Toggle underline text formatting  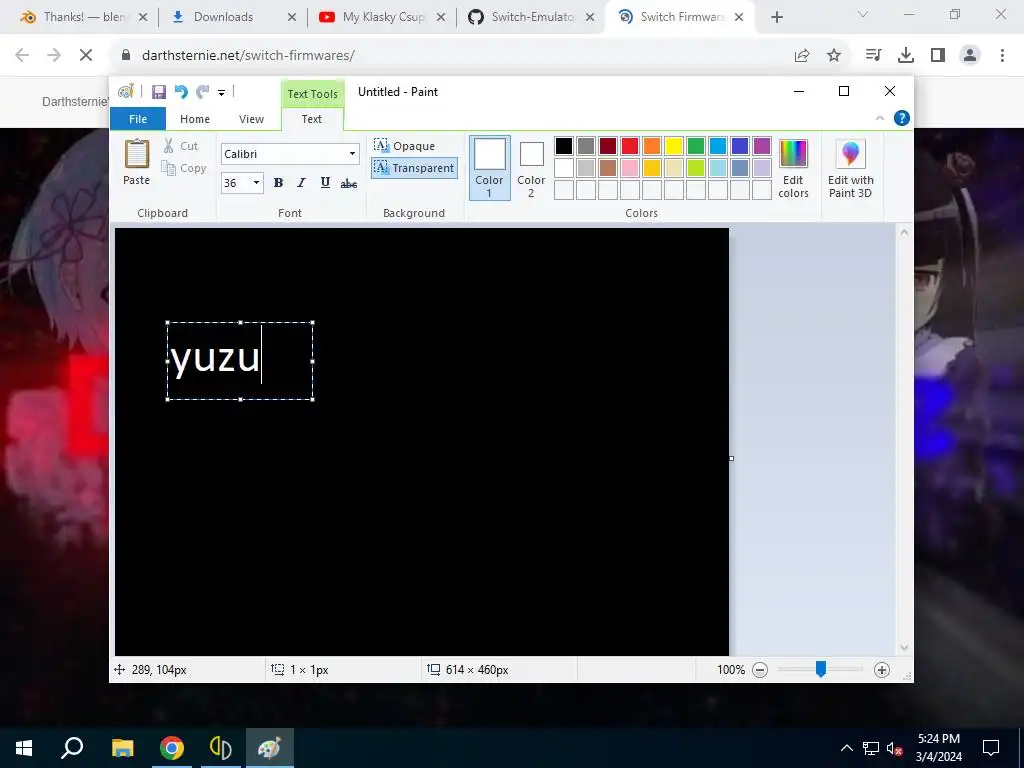(325, 183)
